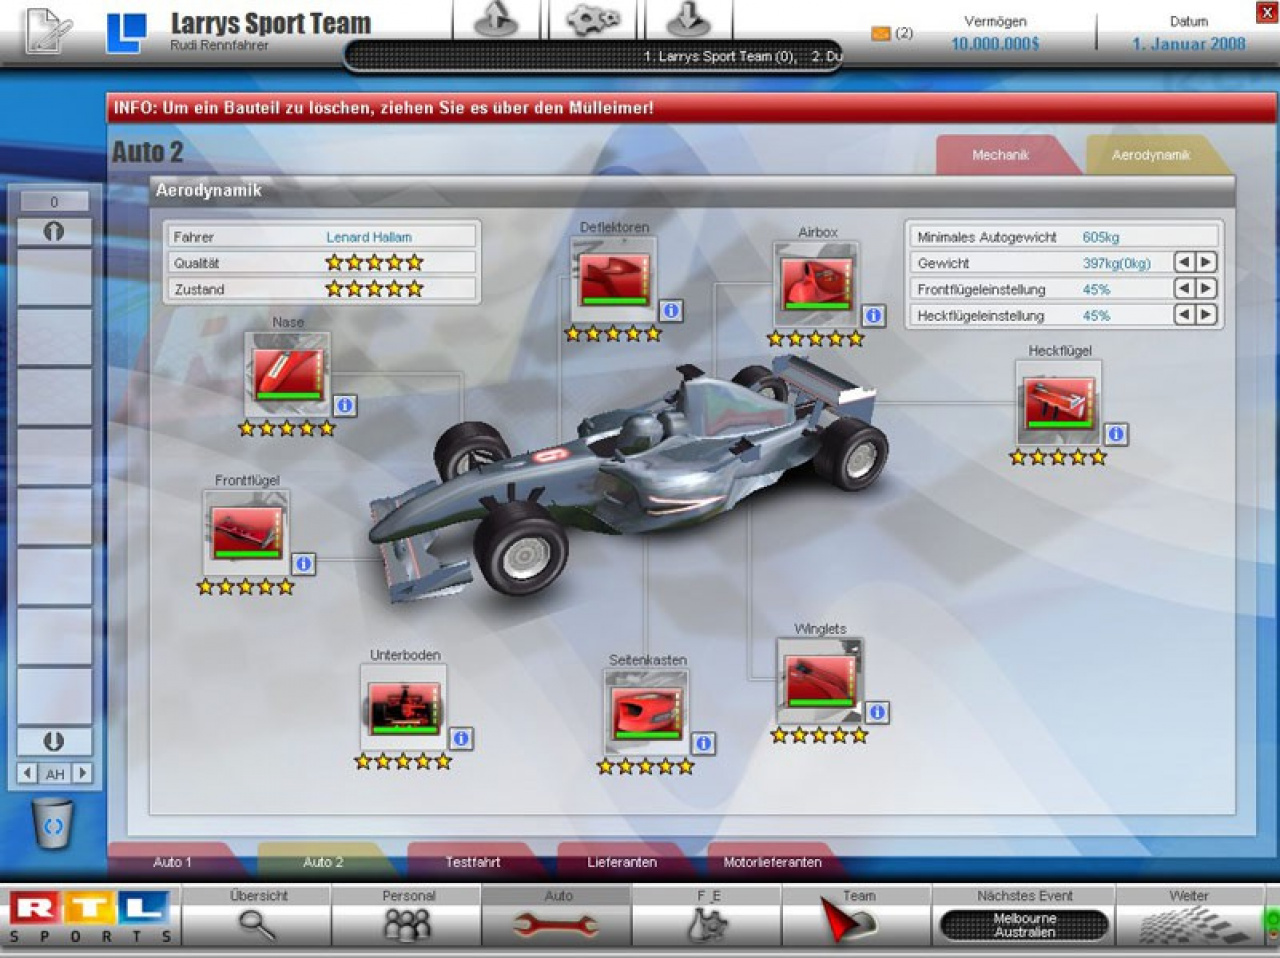Click the Larrys Sport Team logo
The image size is (1280, 958).
(127, 33)
